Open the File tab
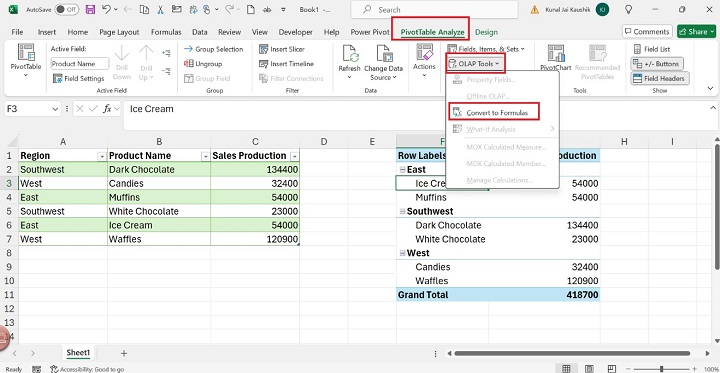Image resolution: width=720 pixels, height=373 pixels. pyautogui.click(x=17, y=32)
